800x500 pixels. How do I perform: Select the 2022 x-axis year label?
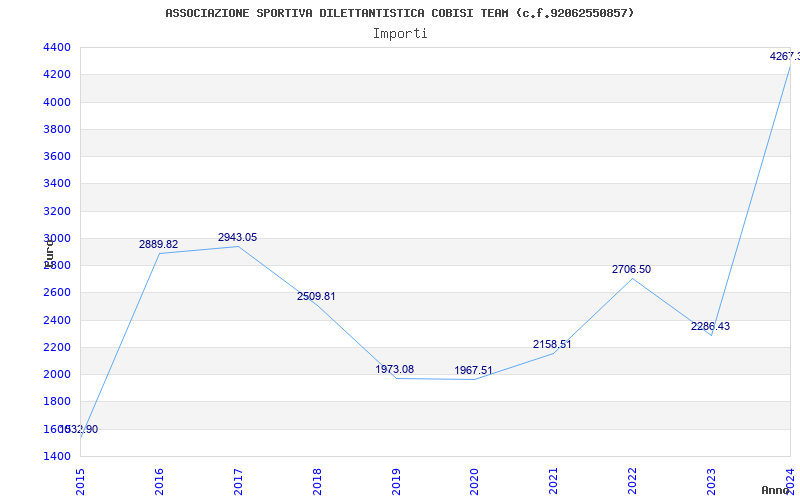632,481
